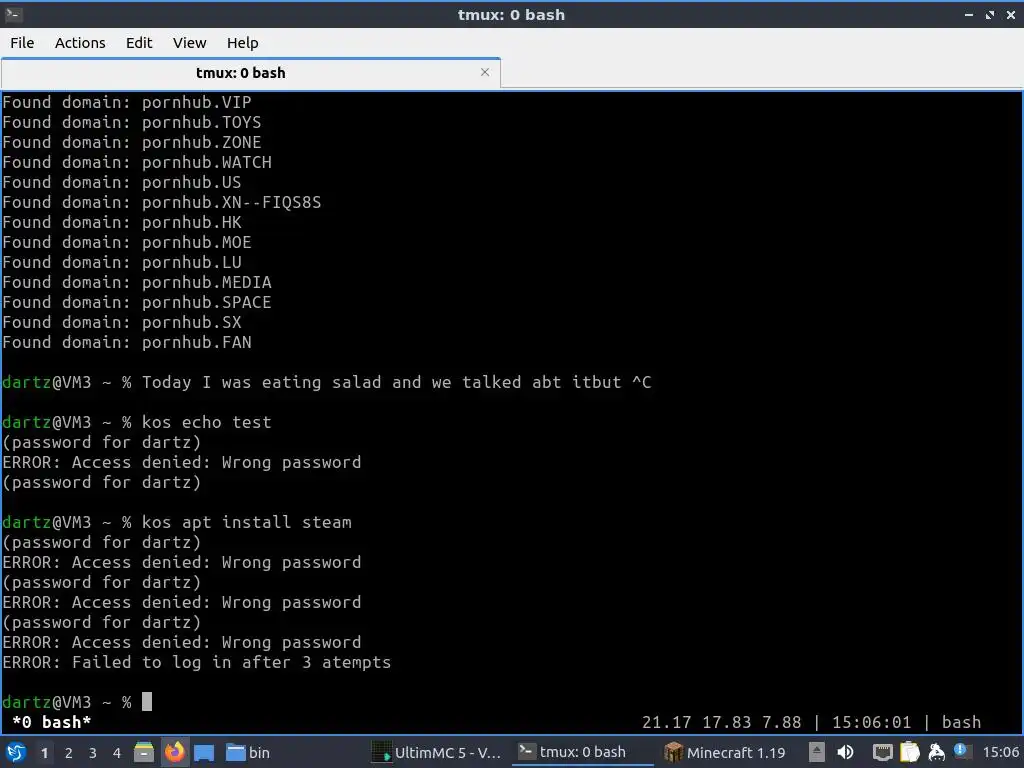Open the update notifier tray icon

pyautogui.click(x=960, y=750)
